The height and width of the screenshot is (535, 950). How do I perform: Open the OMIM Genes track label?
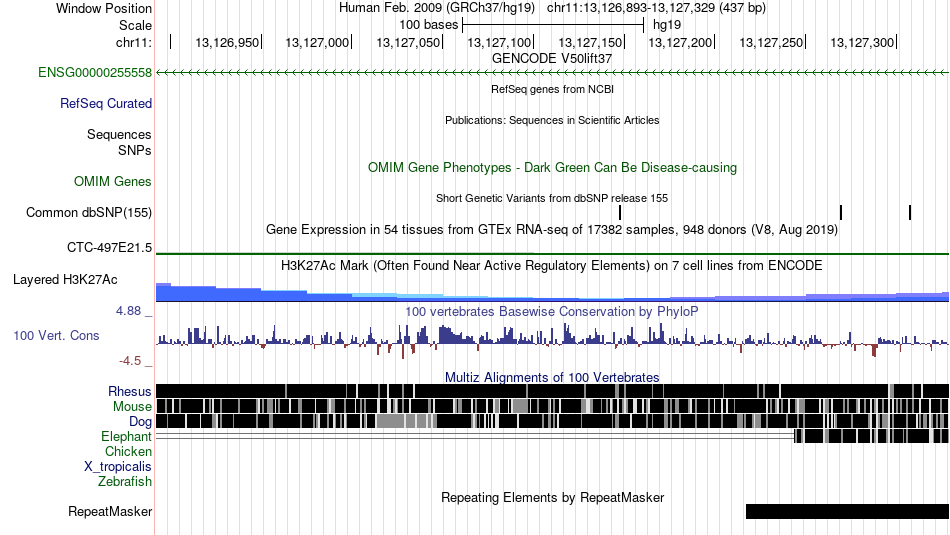point(113,181)
